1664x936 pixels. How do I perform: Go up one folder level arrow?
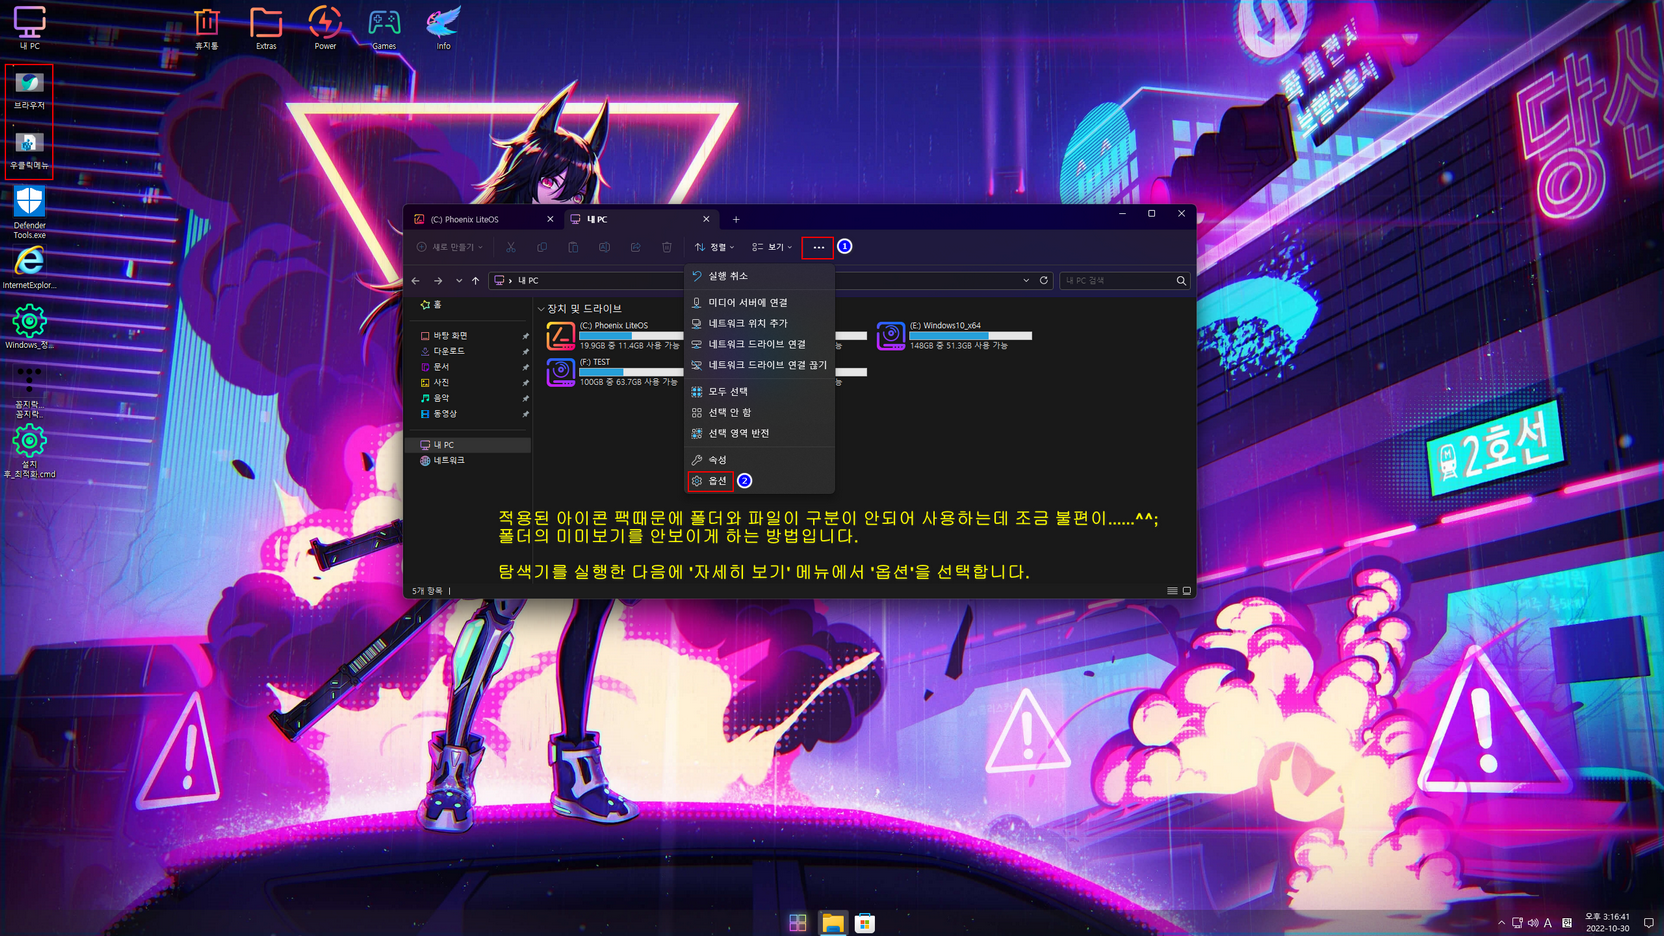[476, 281]
